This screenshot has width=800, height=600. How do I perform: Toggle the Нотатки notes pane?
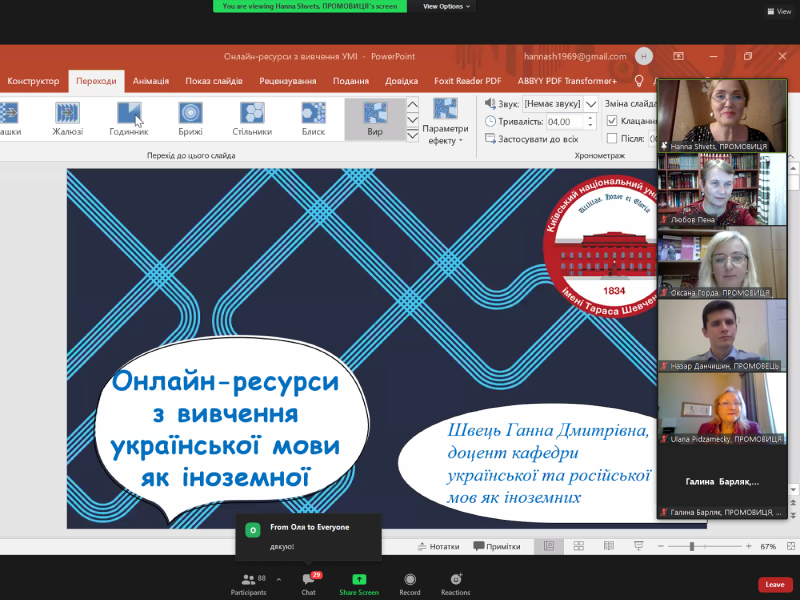coord(438,546)
